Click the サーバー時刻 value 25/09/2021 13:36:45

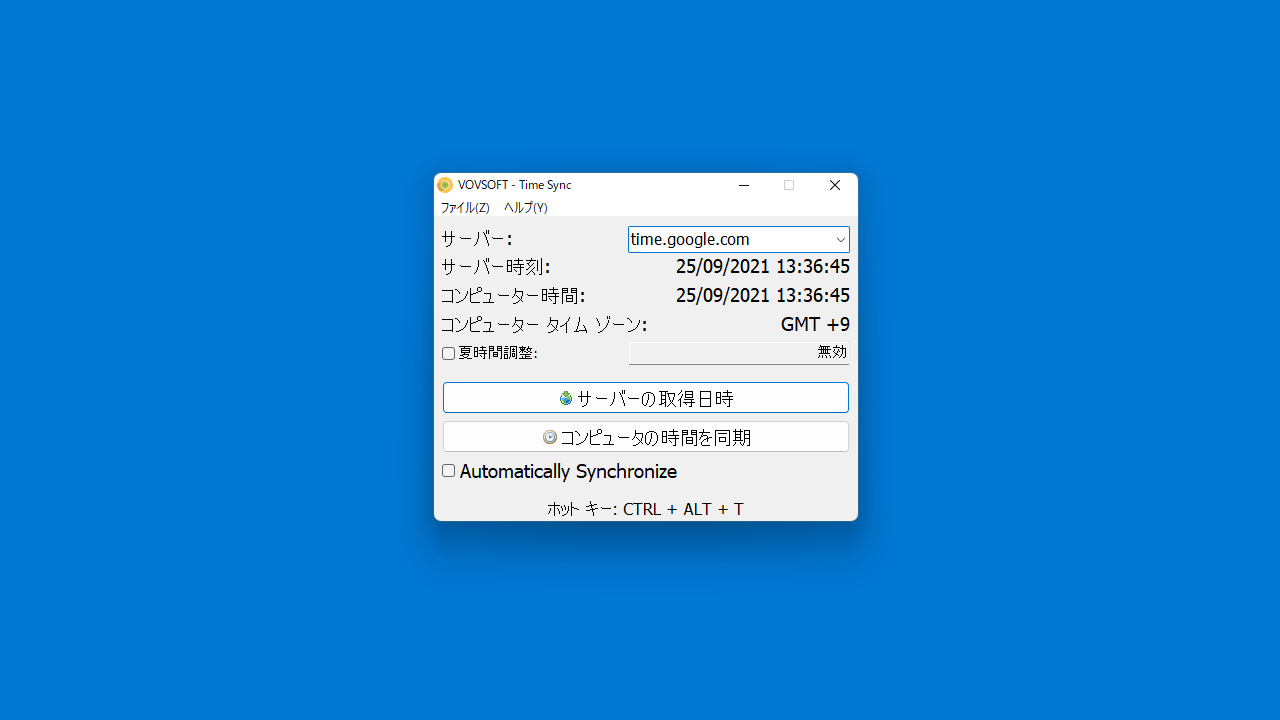pyautogui.click(x=763, y=267)
